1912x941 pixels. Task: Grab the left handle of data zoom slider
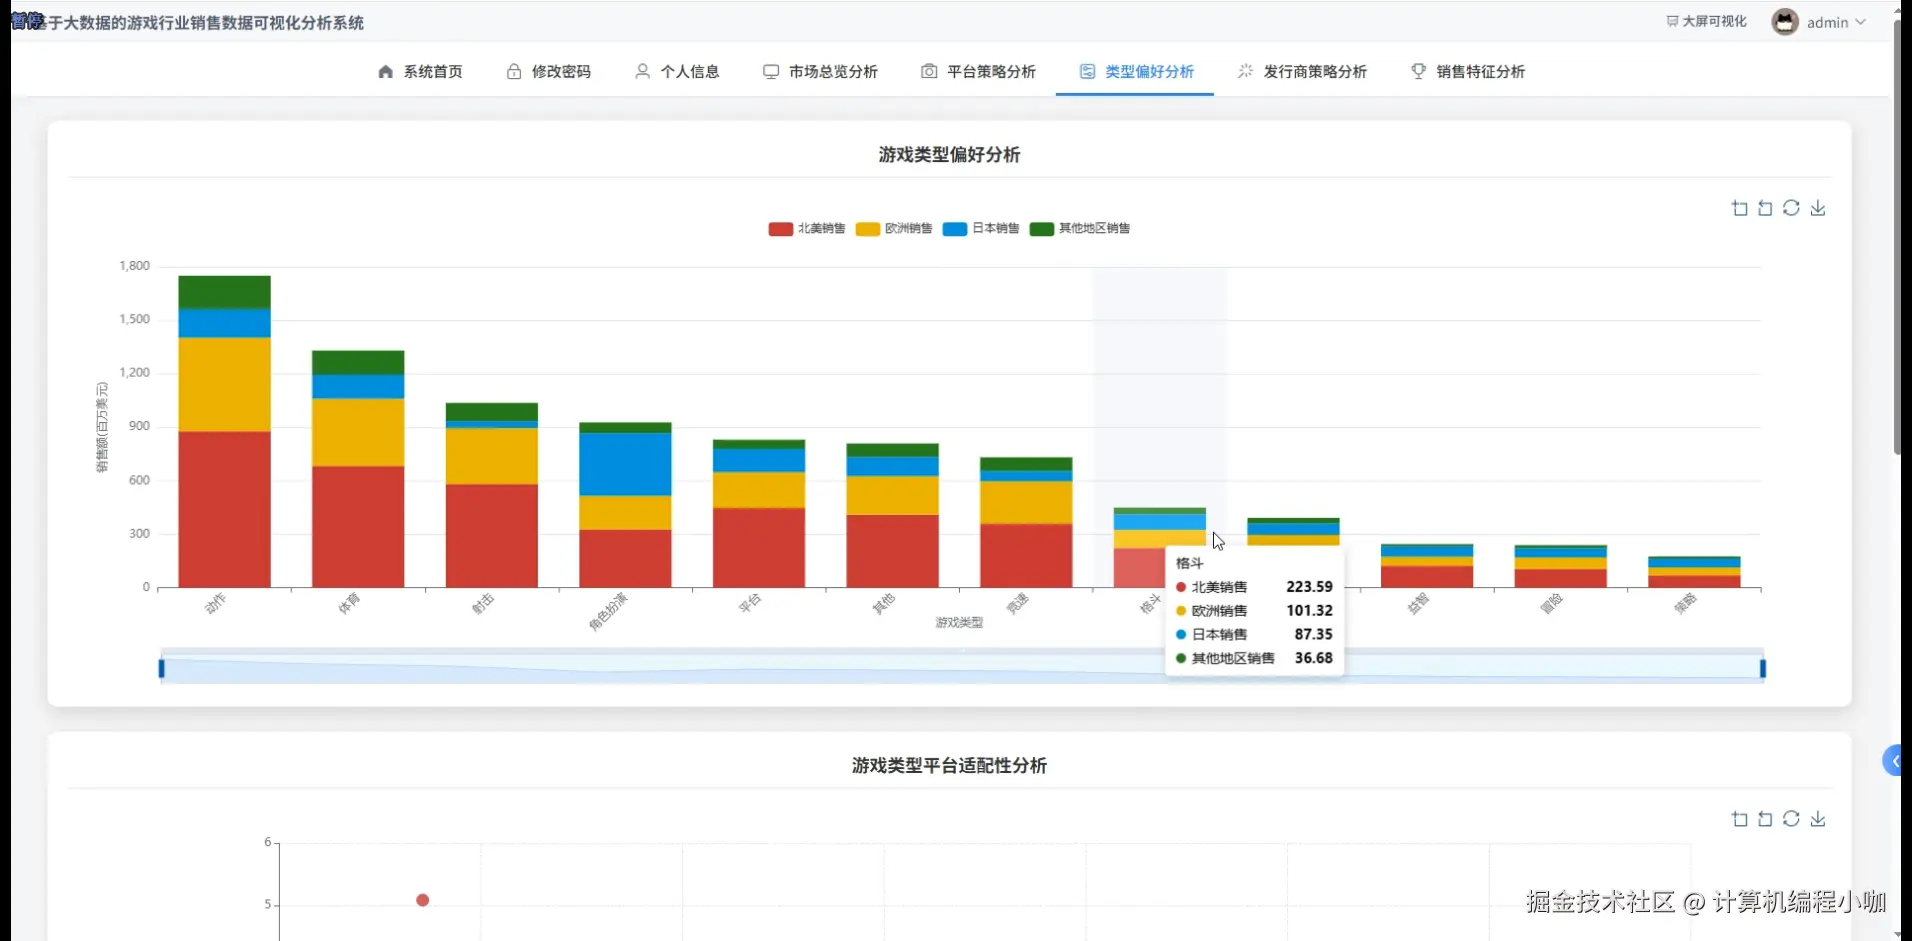(161, 668)
